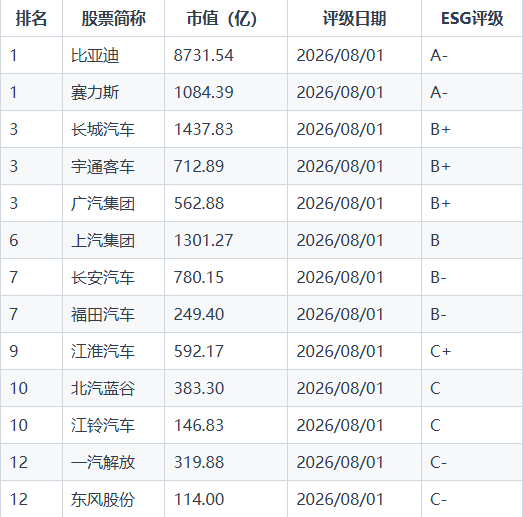
Task: Select the stock name 北汽蓝谷
Action: (103, 389)
